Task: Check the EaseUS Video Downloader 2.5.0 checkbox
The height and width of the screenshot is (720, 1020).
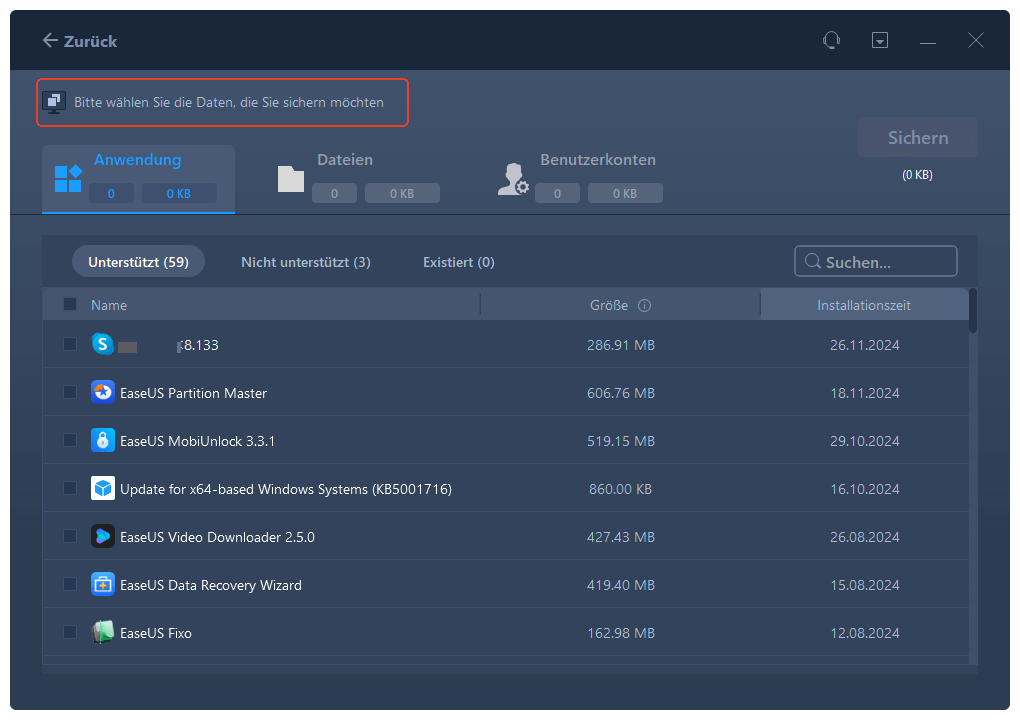Action: (x=70, y=537)
